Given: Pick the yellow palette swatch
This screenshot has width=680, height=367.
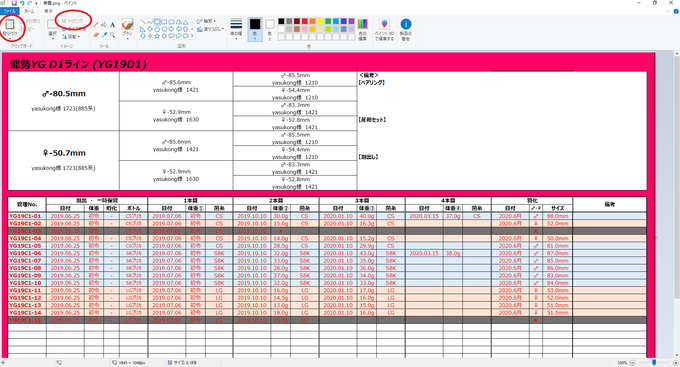Looking at the screenshot, I should click(x=320, y=21).
